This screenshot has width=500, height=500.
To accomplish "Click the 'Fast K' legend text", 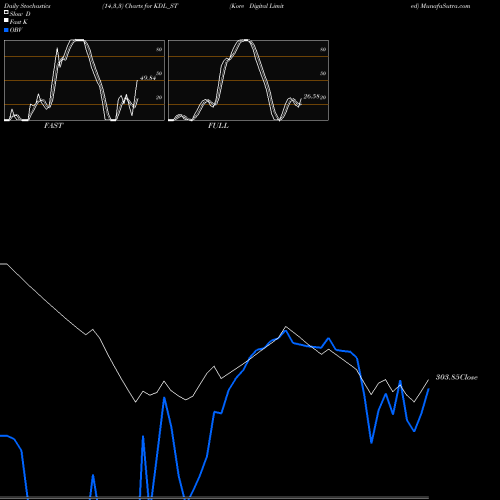I will (x=19, y=22).
